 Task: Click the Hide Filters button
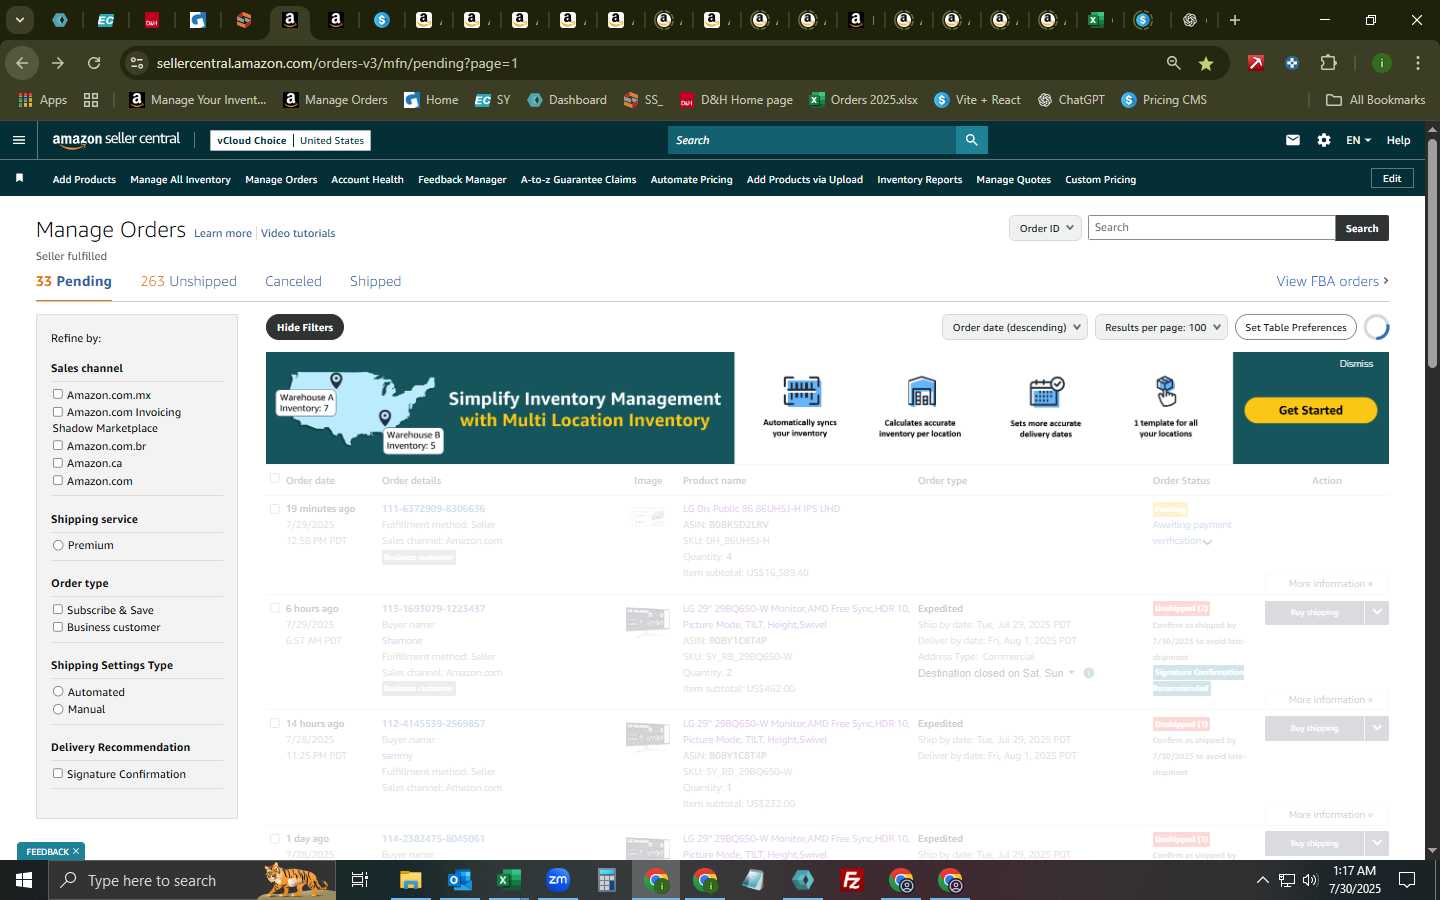click(305, 327)
